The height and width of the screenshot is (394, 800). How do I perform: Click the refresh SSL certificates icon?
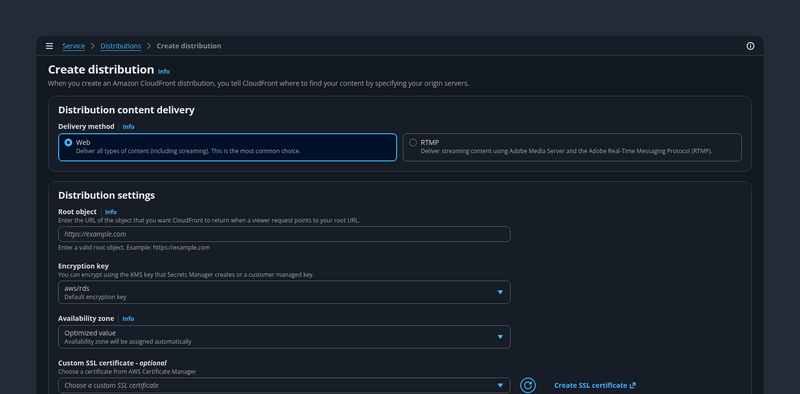(528, 385)
